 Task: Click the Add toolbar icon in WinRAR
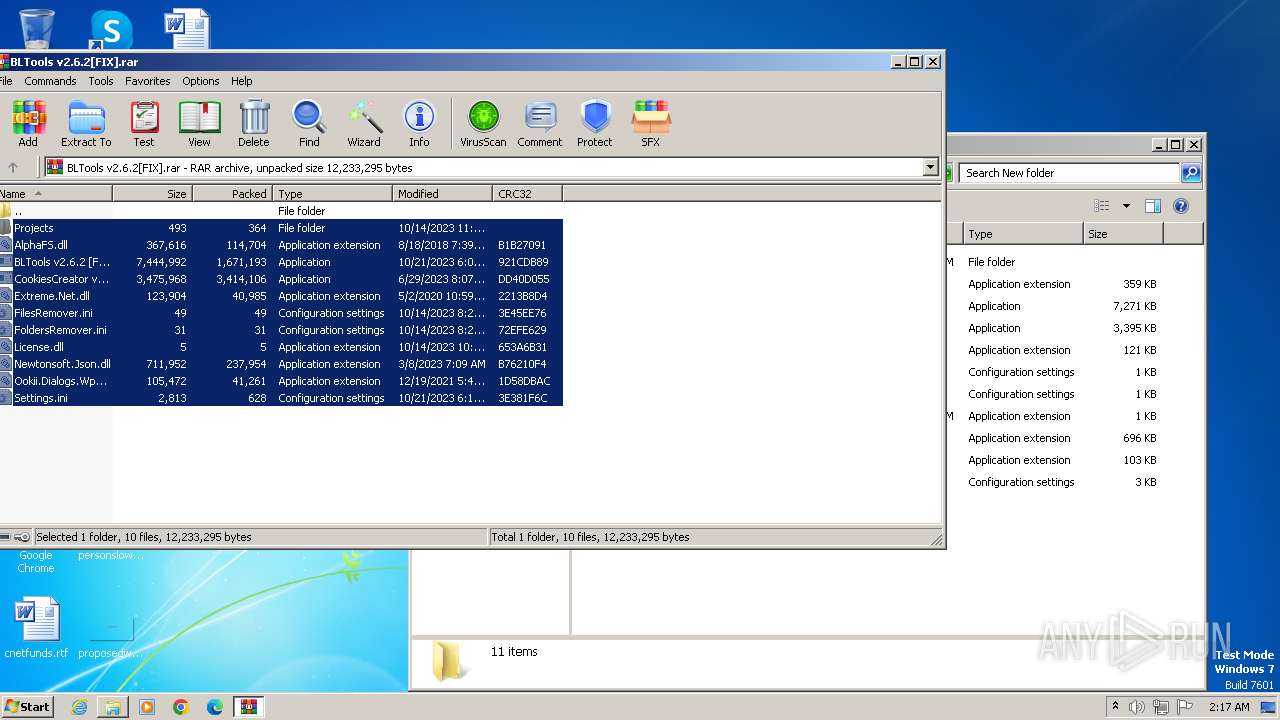point(28,124)
